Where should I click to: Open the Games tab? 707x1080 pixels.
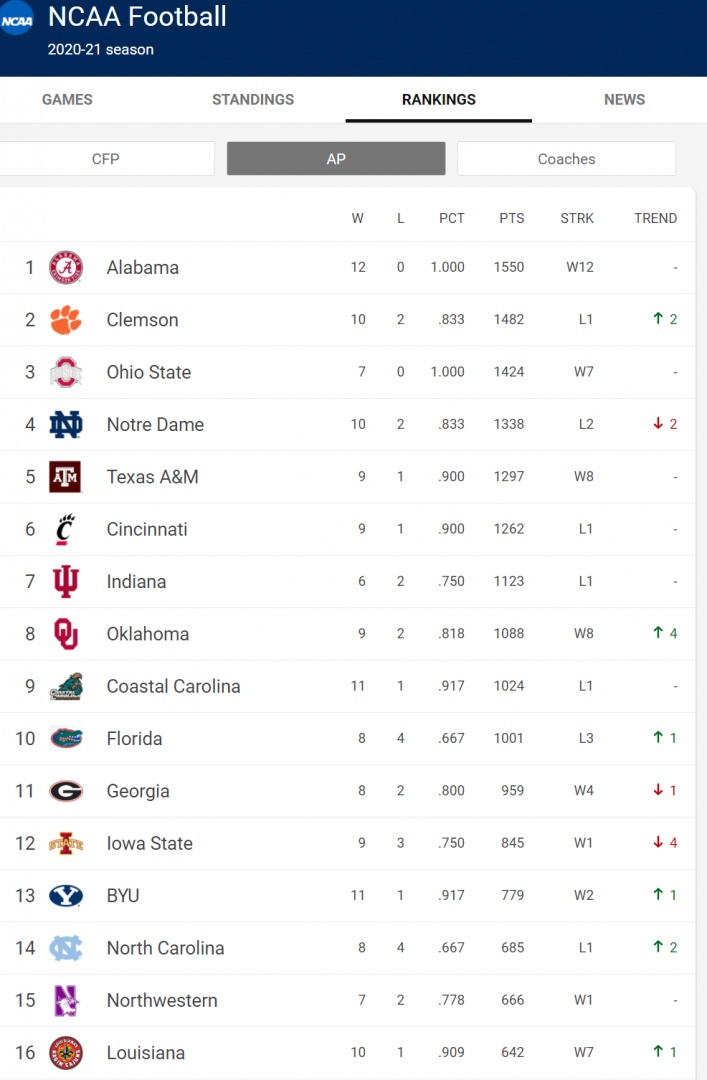tap(67, 100)
